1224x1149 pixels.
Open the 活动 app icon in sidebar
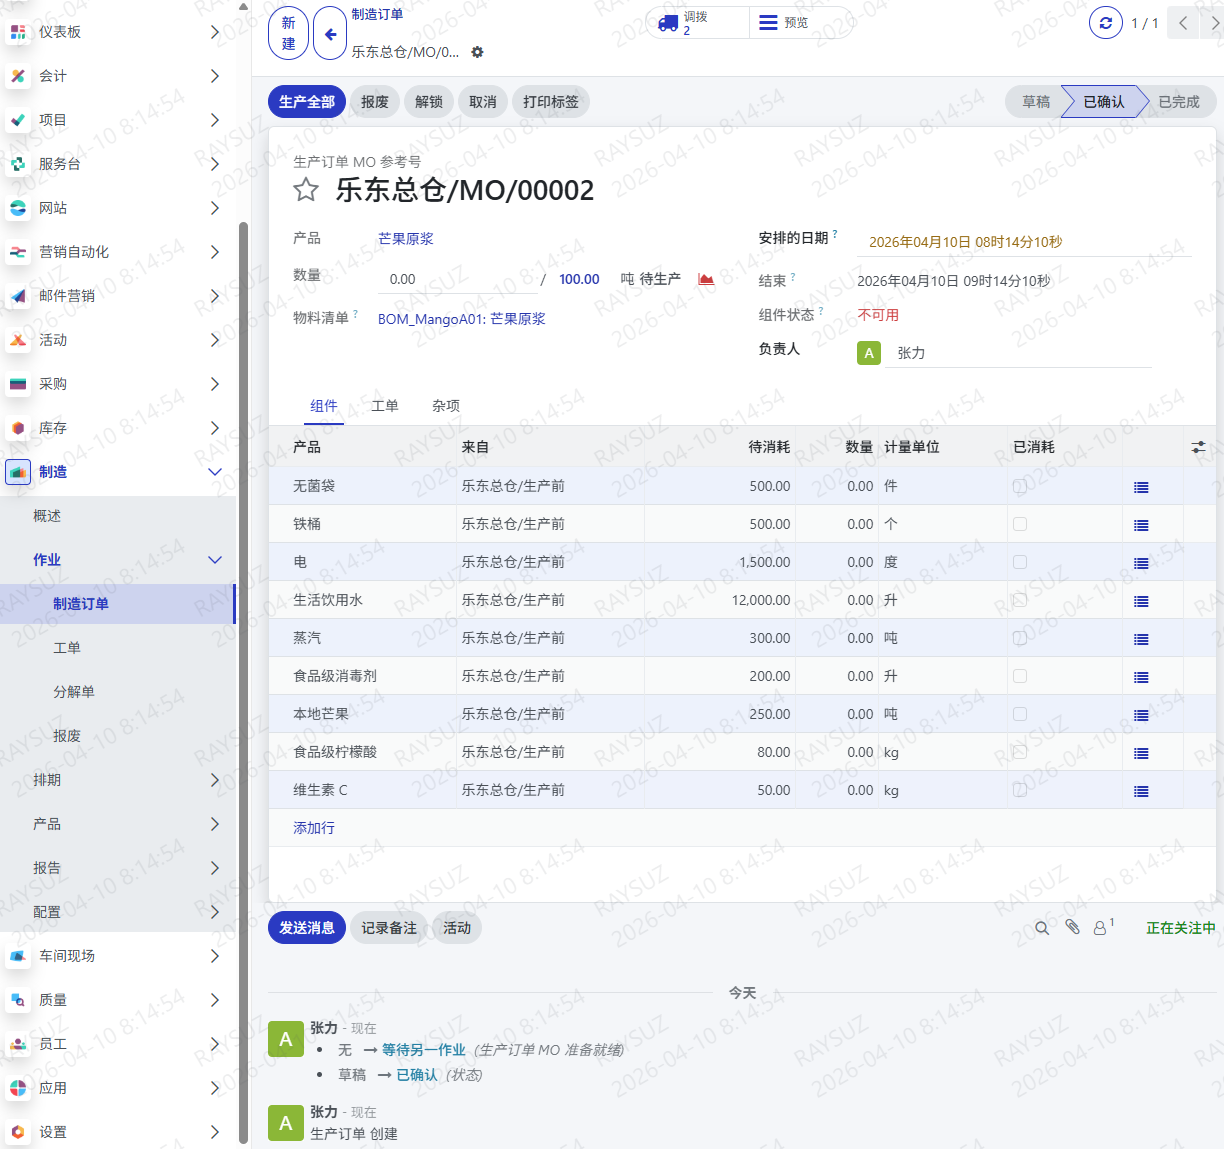[18, 340]
